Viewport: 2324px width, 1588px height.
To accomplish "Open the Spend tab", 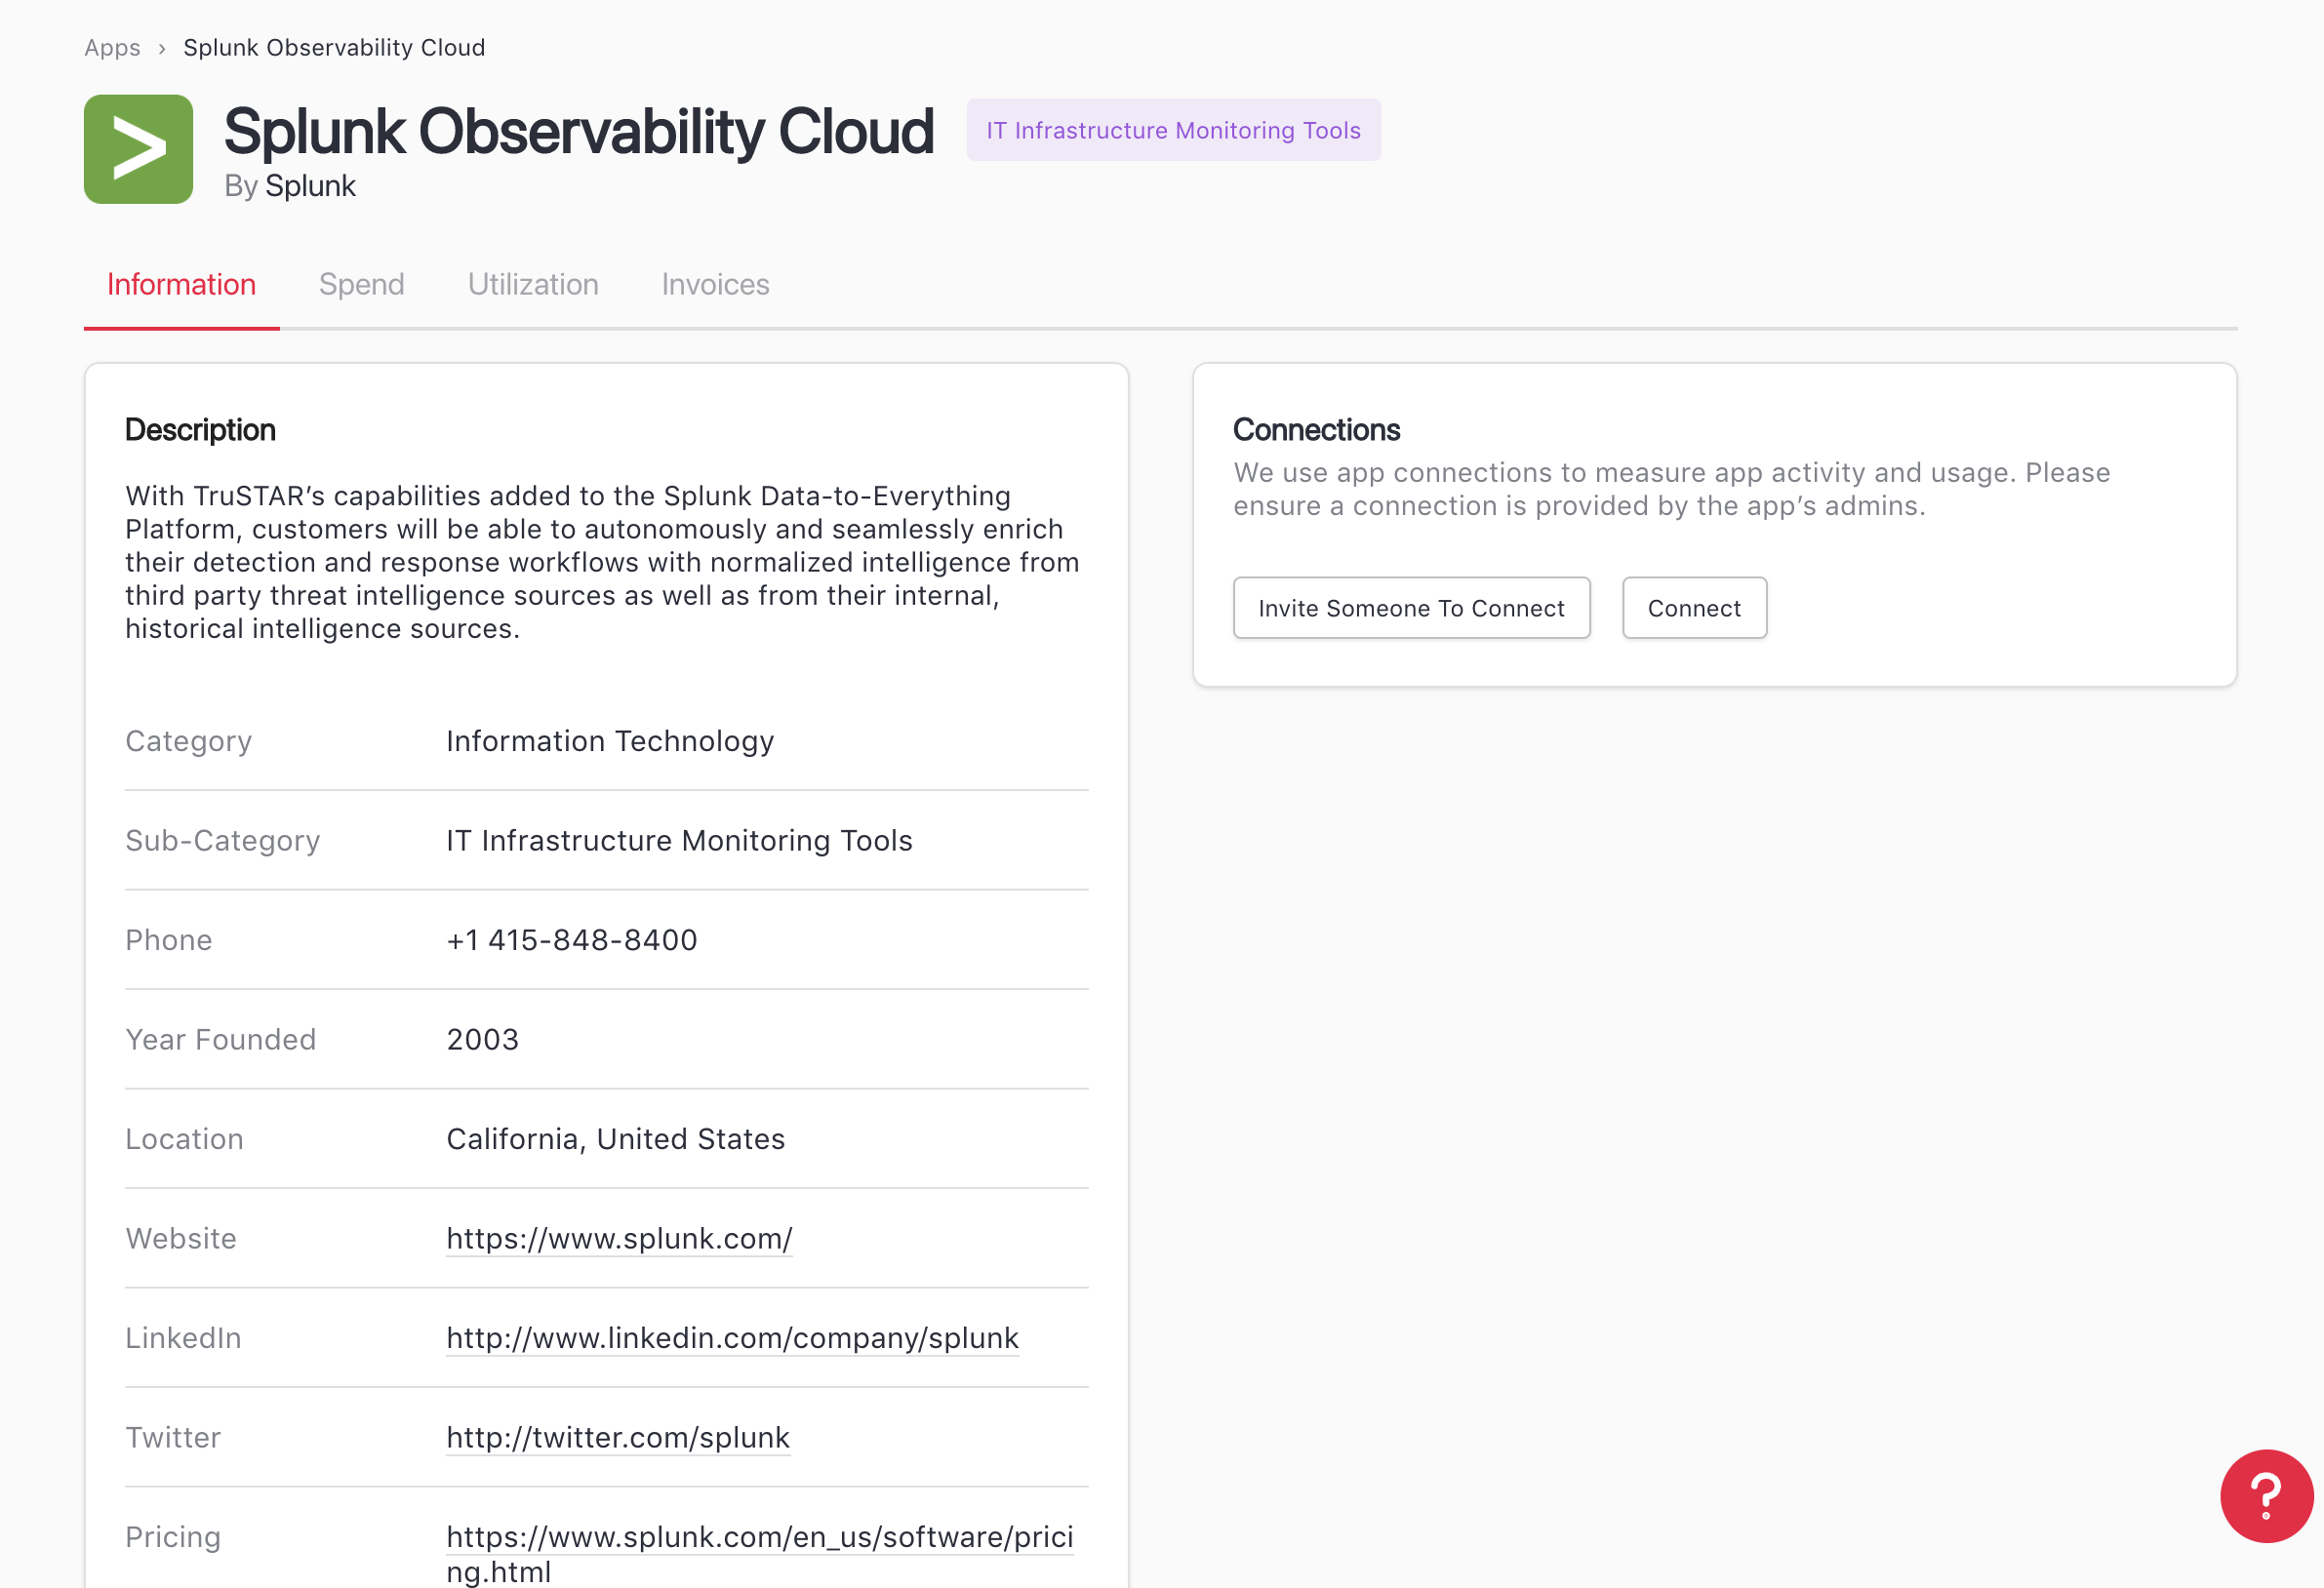I will coord(361,285).
